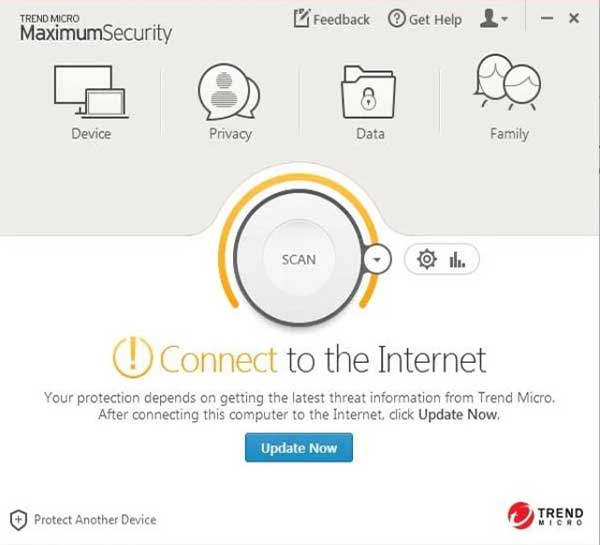The height and width of the screenshot is (545, 600).
Task: Open the Device protection icon
Action: [x=91, y=91]
